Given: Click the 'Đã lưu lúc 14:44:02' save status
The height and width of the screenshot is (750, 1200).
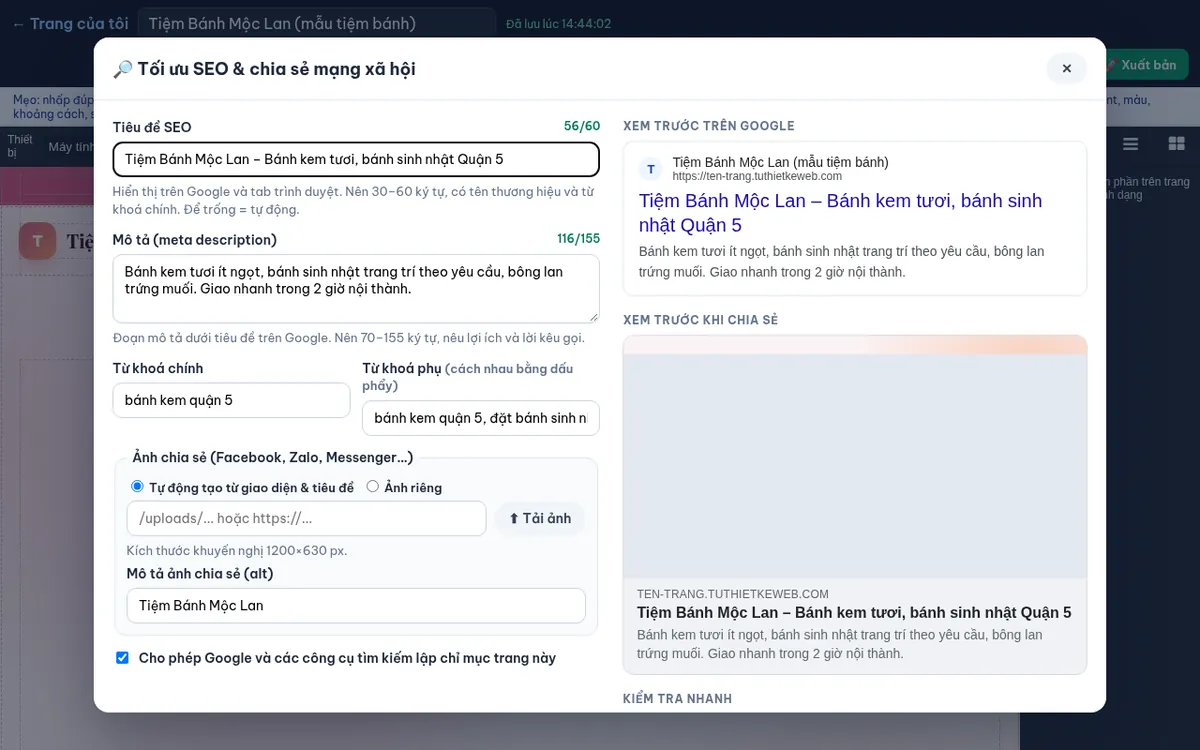Looking at the screenshot, I should coord(558,24).
